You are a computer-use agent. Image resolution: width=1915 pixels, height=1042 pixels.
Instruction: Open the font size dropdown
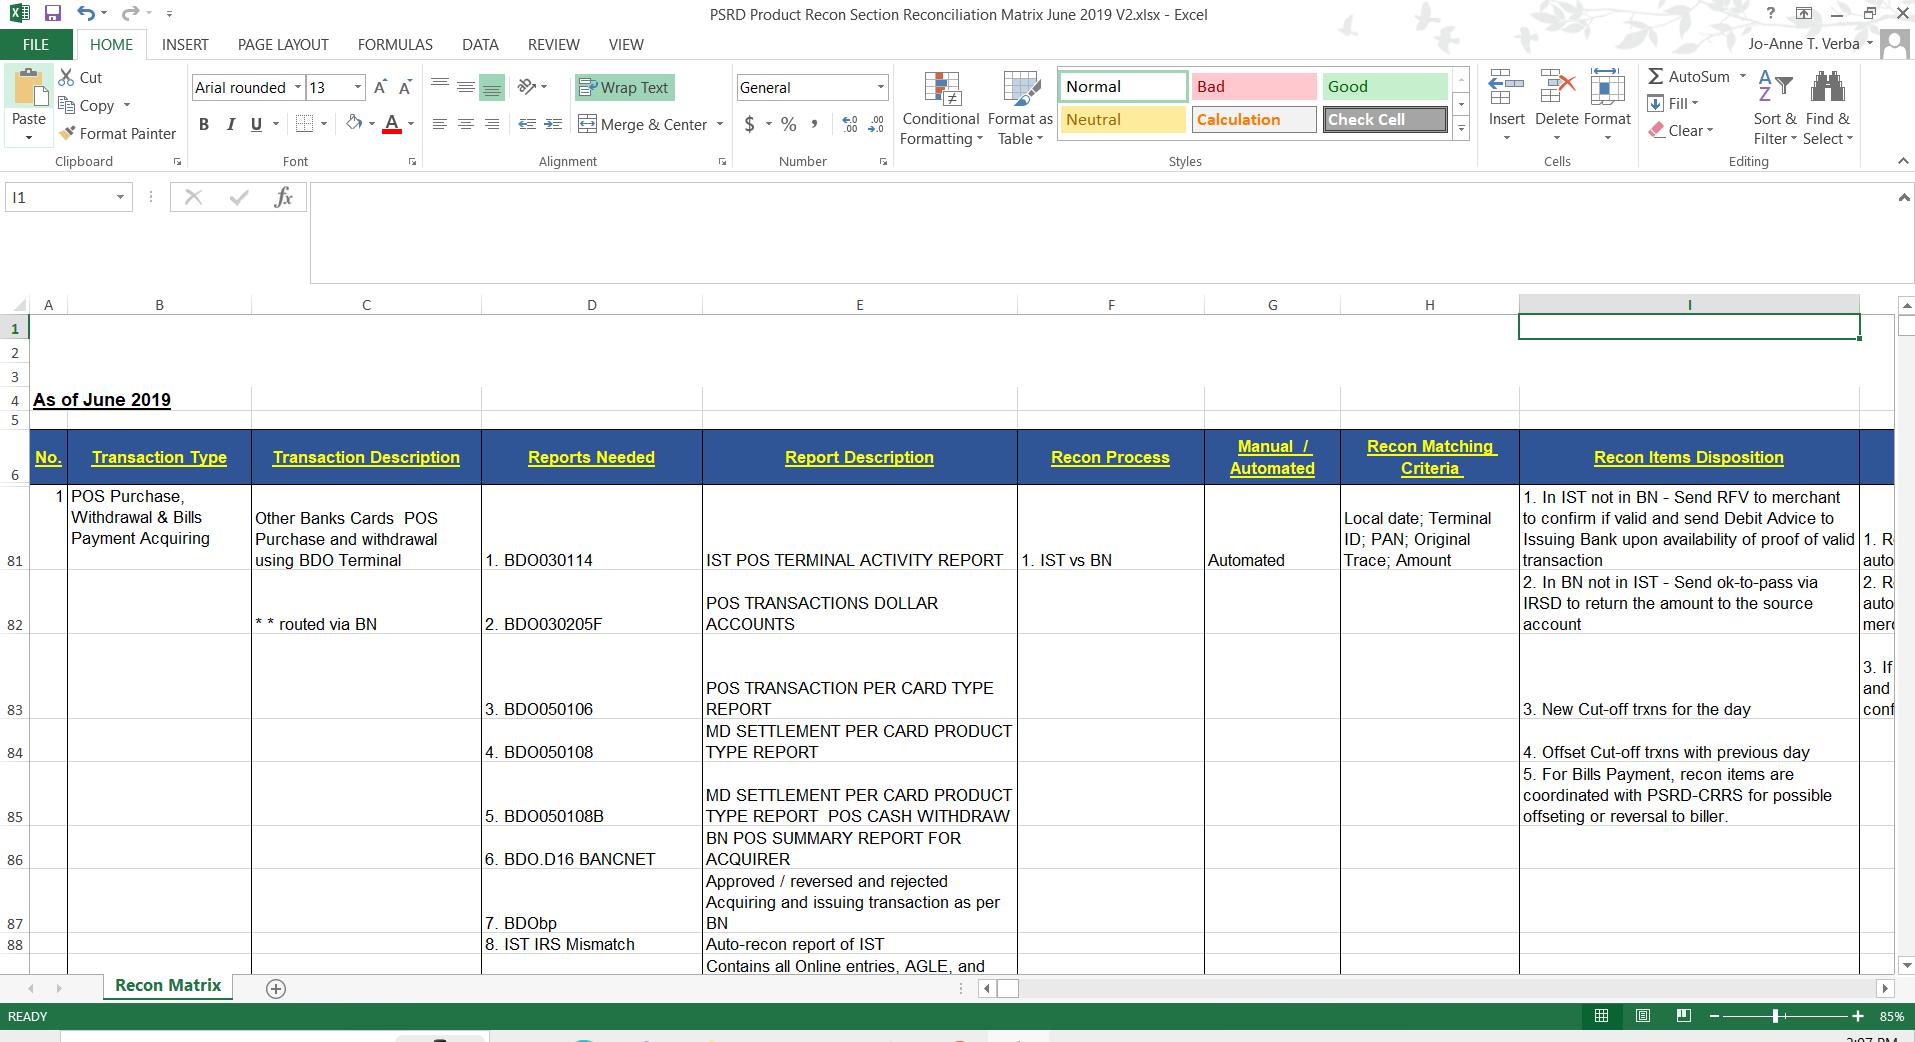point(358,87)
